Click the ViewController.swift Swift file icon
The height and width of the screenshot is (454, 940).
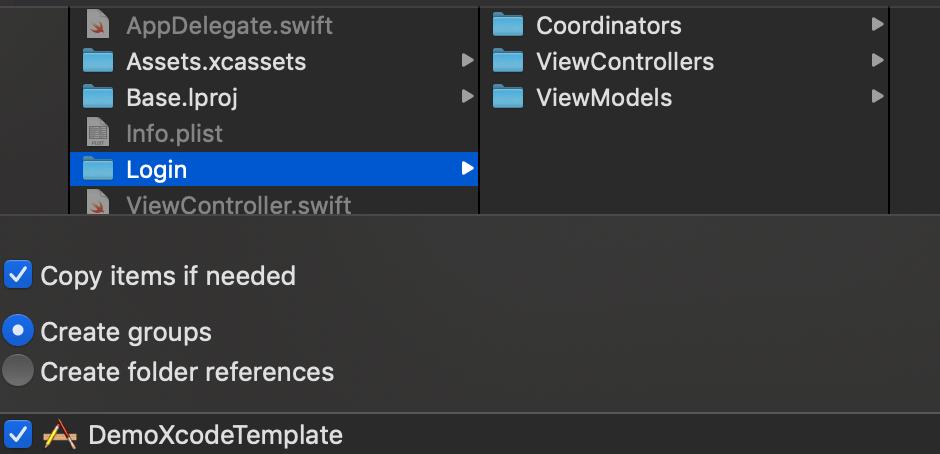coord(97,202)
